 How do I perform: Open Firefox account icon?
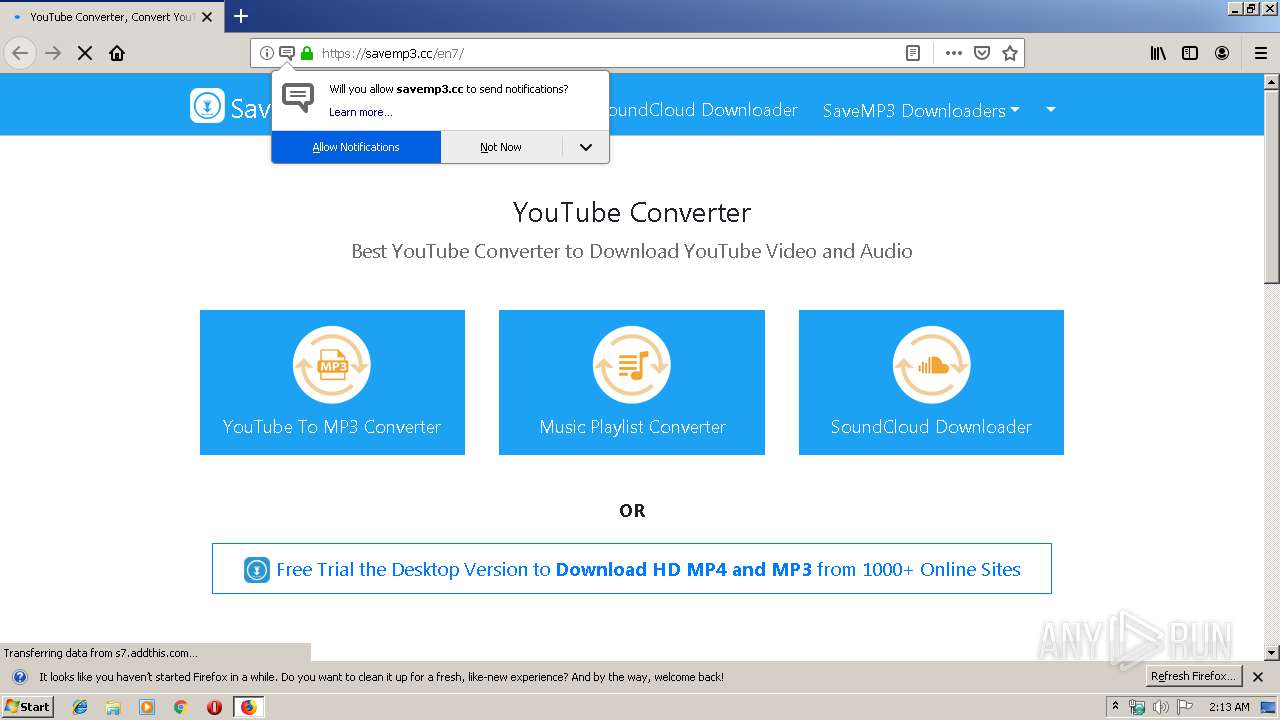click(x=1222, y=53)
